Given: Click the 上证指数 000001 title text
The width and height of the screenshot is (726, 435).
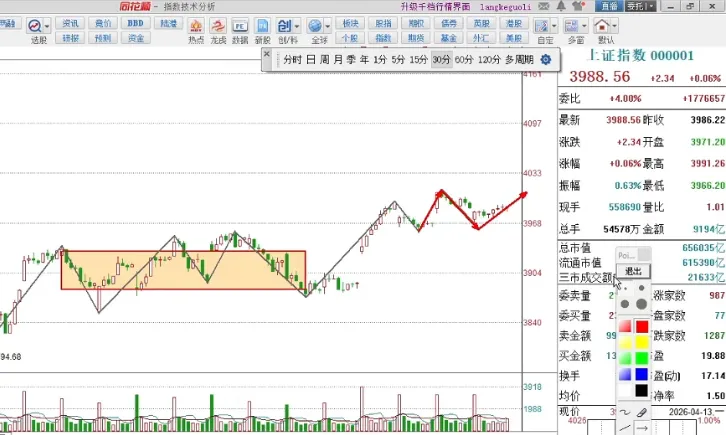Looking at the screenshot, I should click(641, 56).
